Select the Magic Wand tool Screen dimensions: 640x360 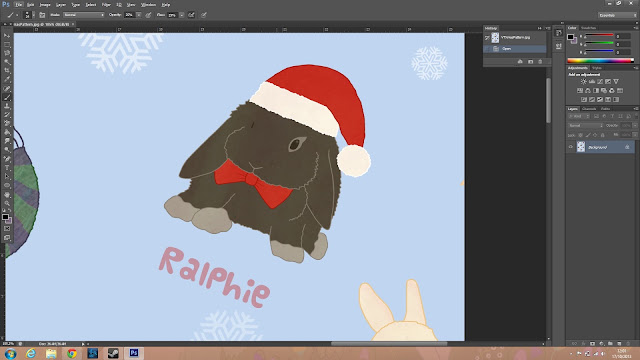(7, 62)
